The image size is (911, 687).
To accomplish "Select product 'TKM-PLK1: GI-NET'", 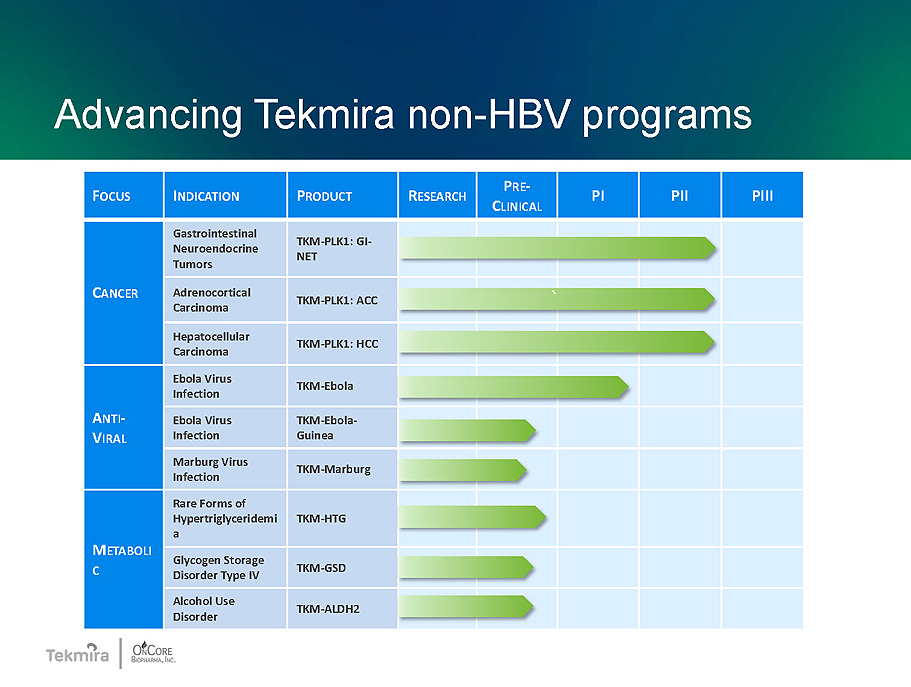I will [343, 249].
